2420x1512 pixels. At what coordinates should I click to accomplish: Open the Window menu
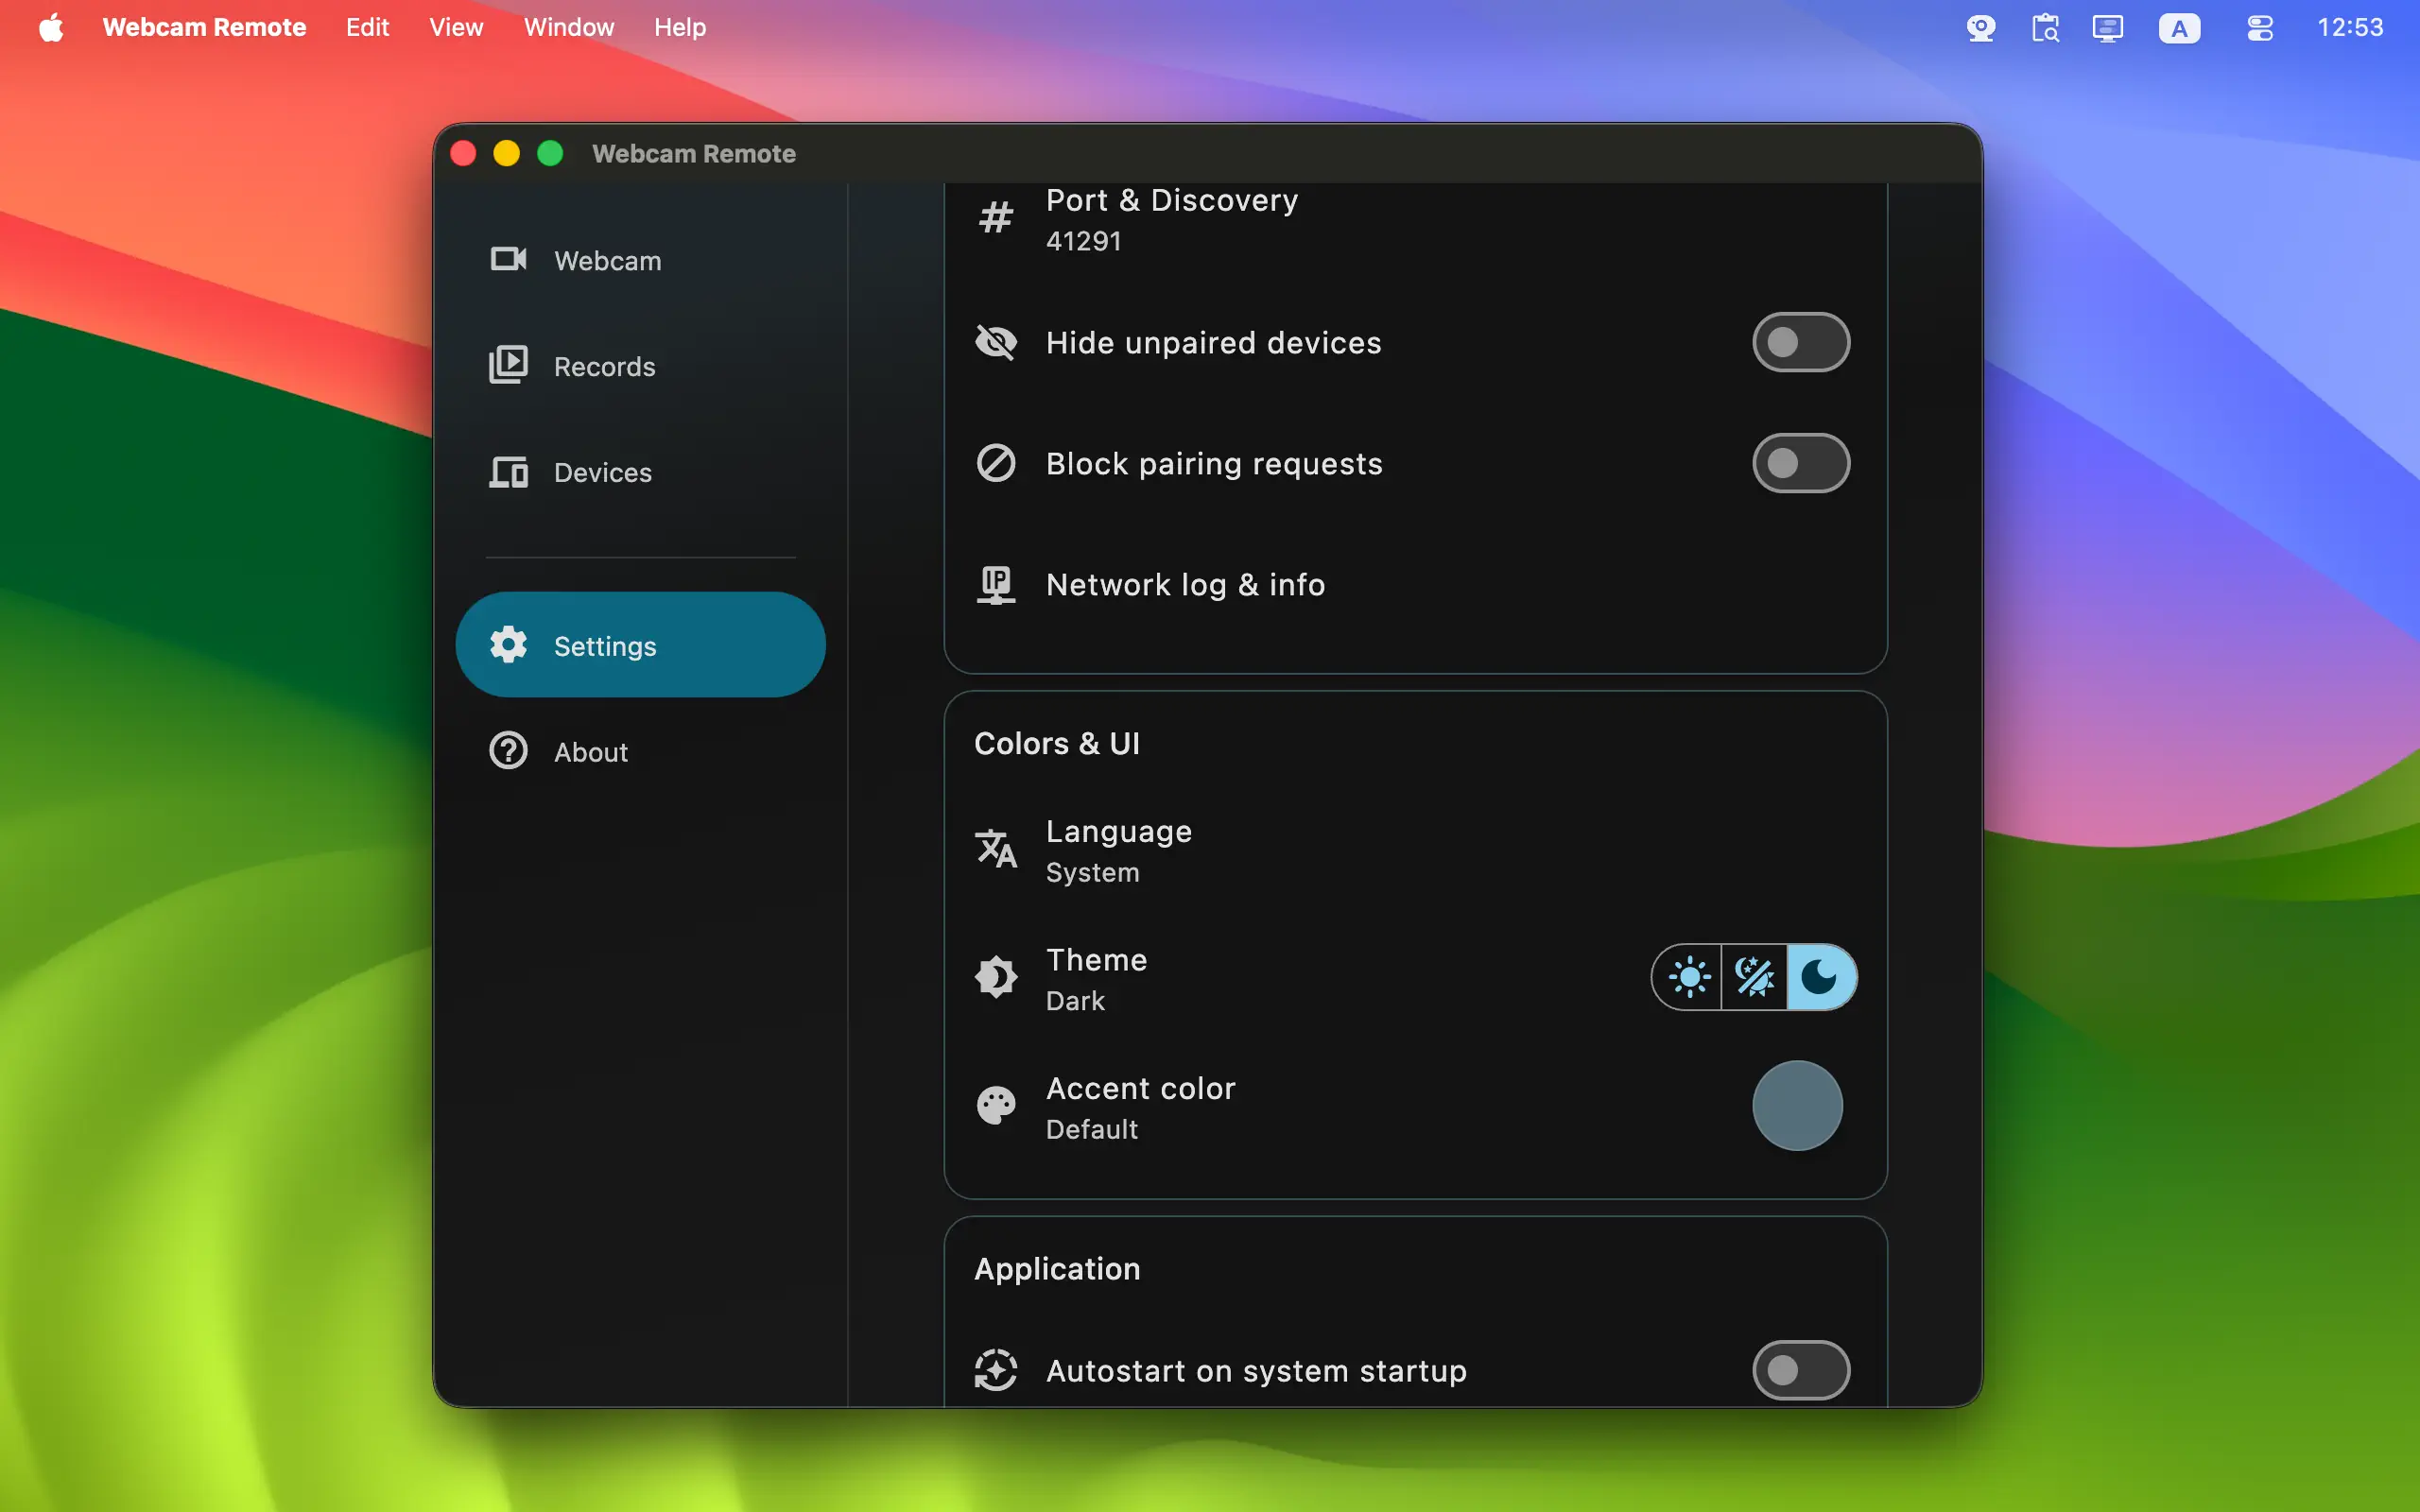coord(569,27)
